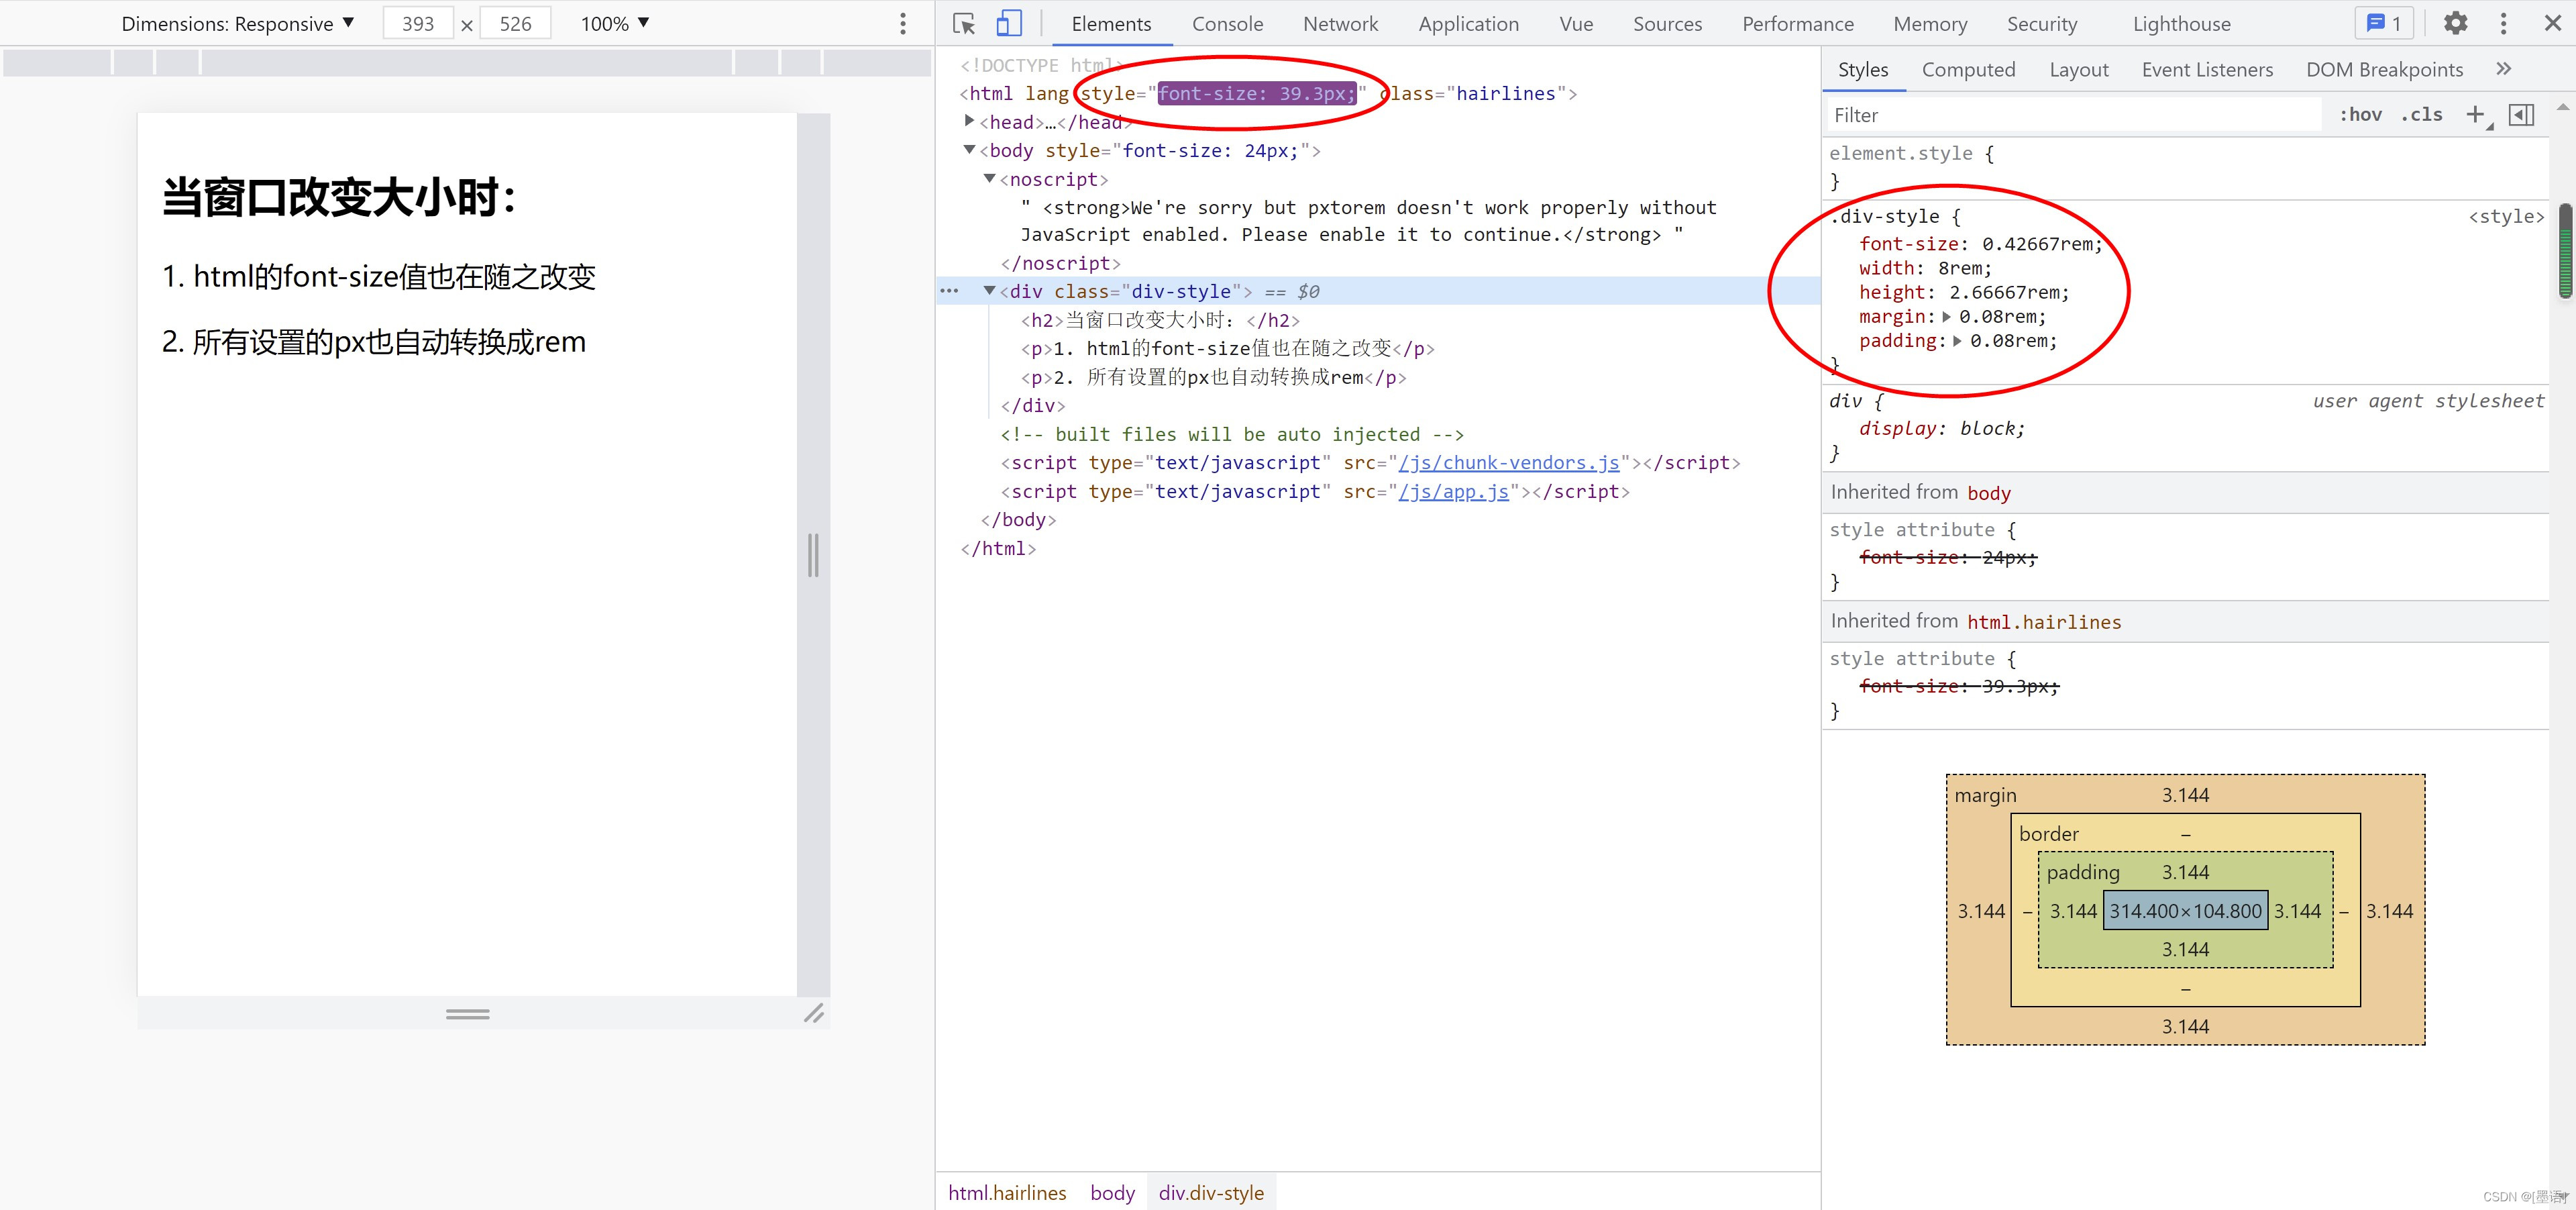
Task: Open the console messages badge showing 1
Action: click(x=2384, y=23)
